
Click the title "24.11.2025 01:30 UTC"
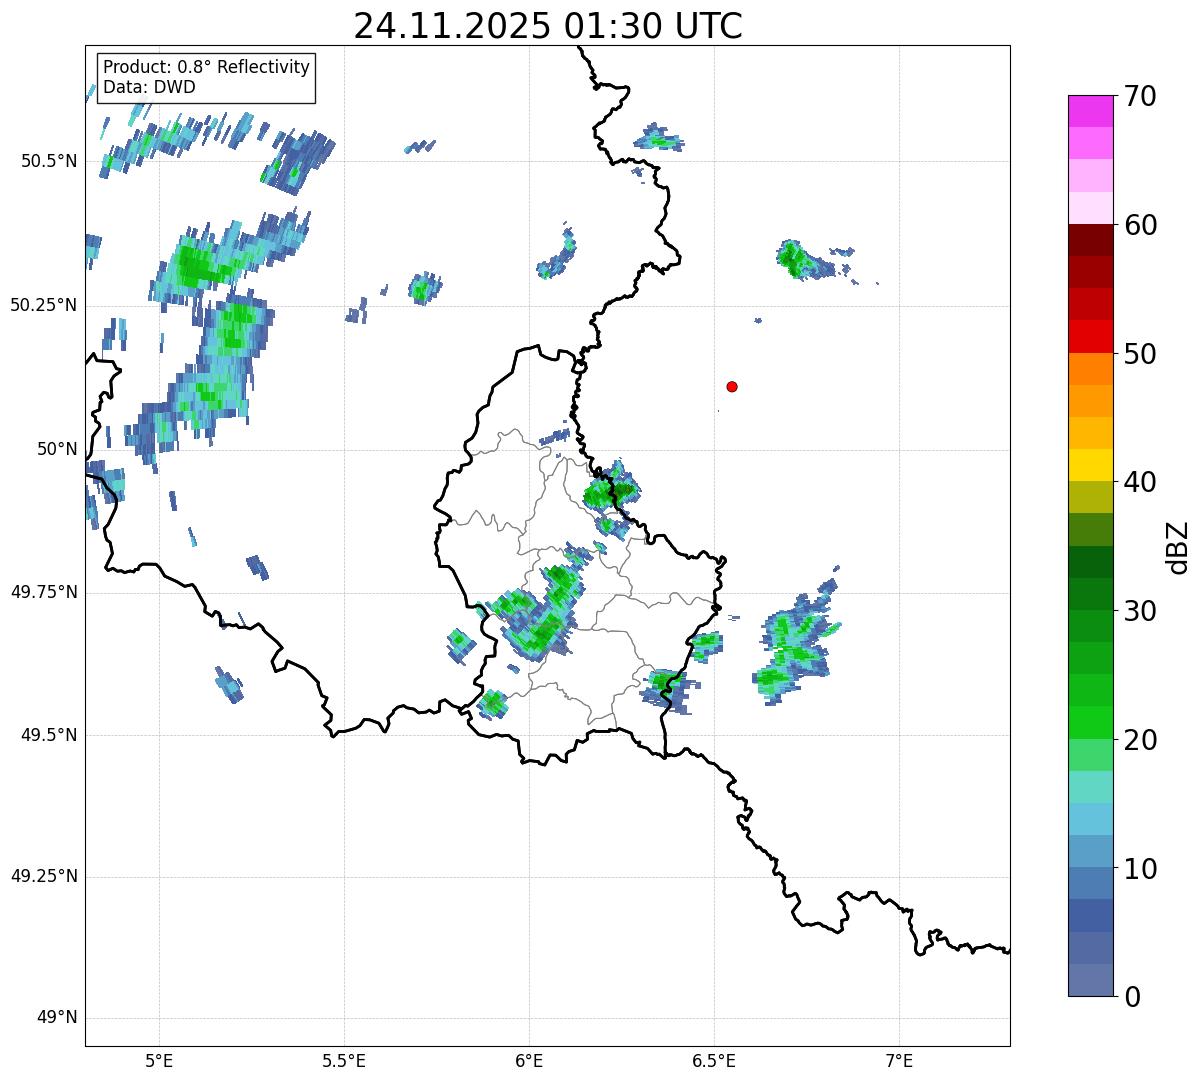click(x=548, y=26)
